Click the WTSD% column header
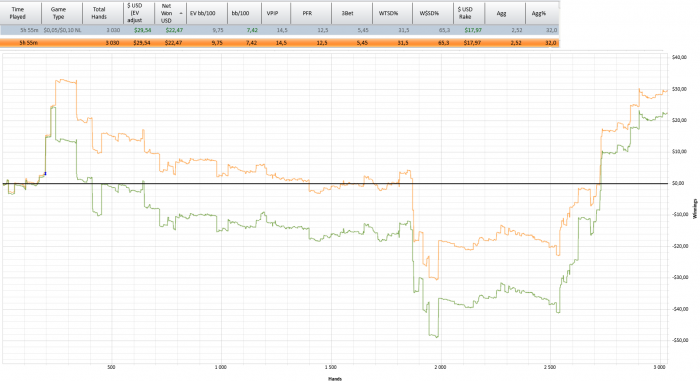Image resolution: width=700 pixels, height=381 pixels. (392, 13)
